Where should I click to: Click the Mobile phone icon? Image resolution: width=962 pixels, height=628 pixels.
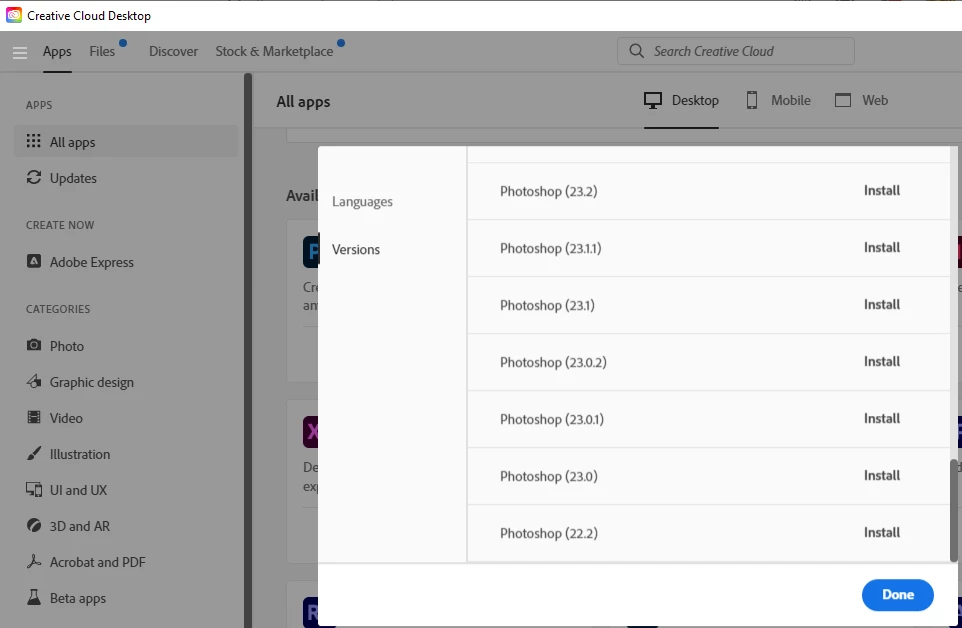pyautogui.click(x=752, y=100)
